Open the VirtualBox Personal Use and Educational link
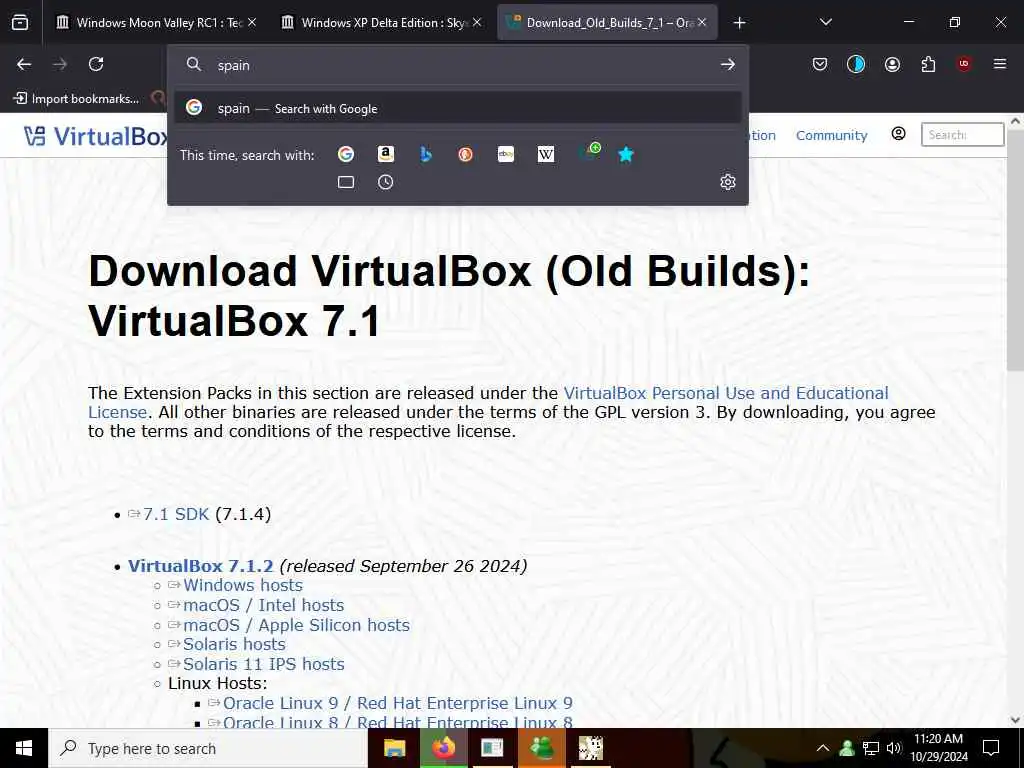 pos(726,393)
